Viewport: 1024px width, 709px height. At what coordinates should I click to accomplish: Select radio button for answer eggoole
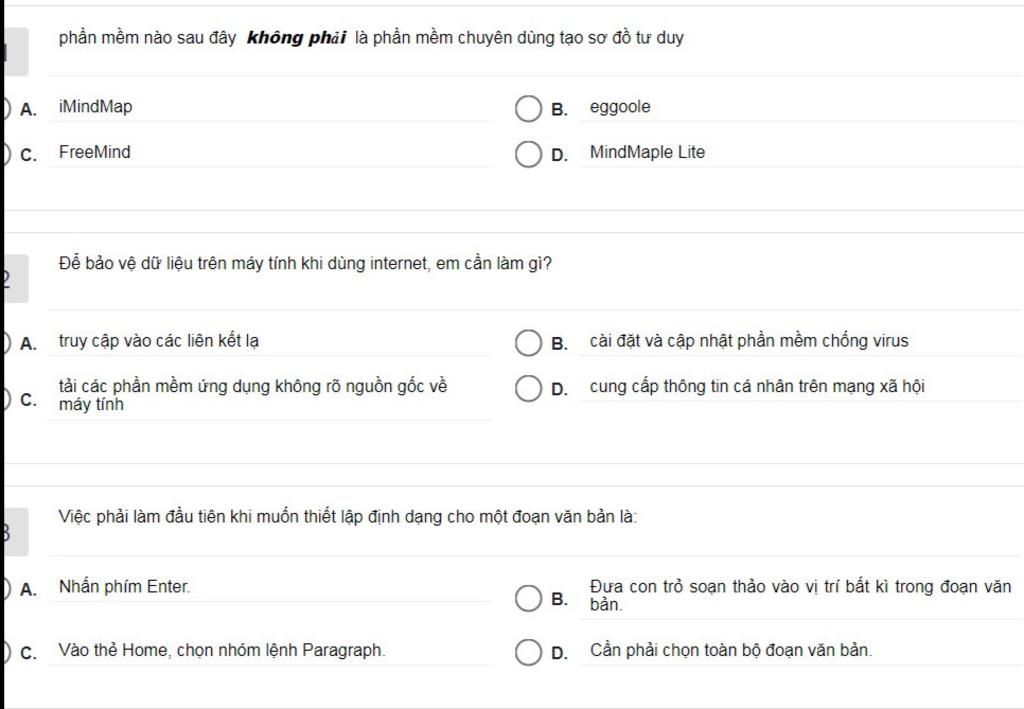point(528,109)
